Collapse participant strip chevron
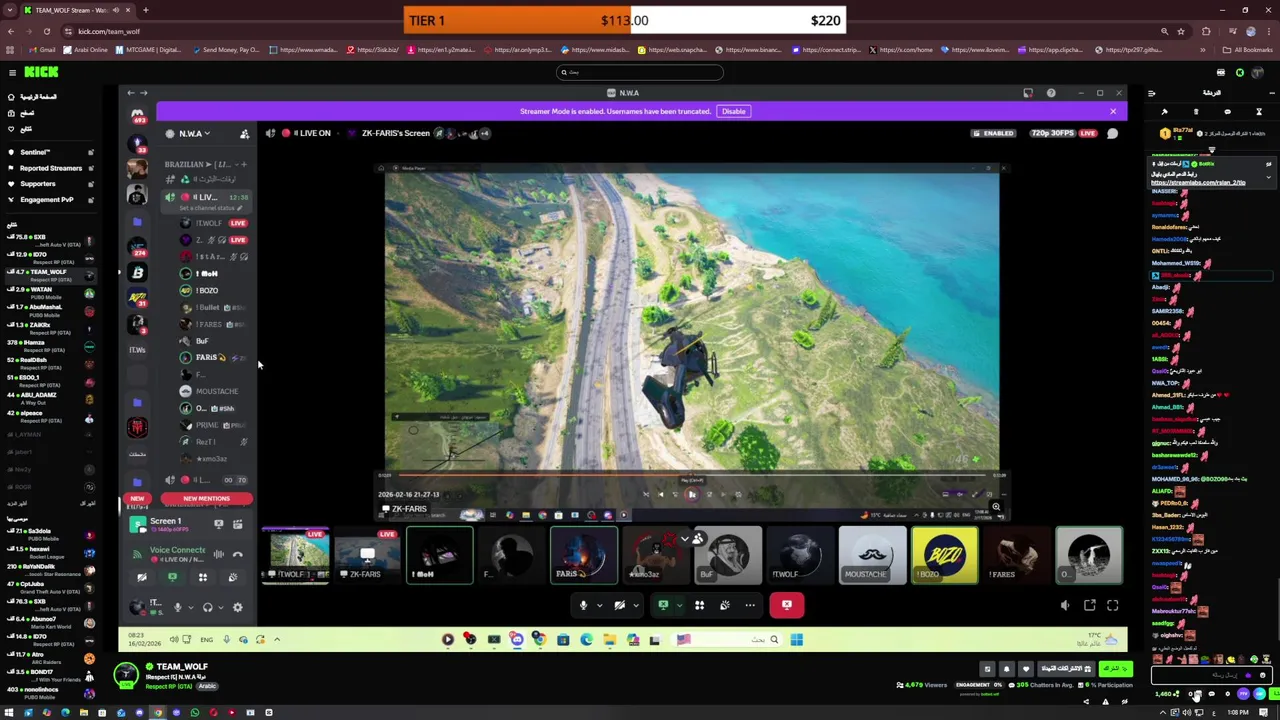 click(685, 539)
